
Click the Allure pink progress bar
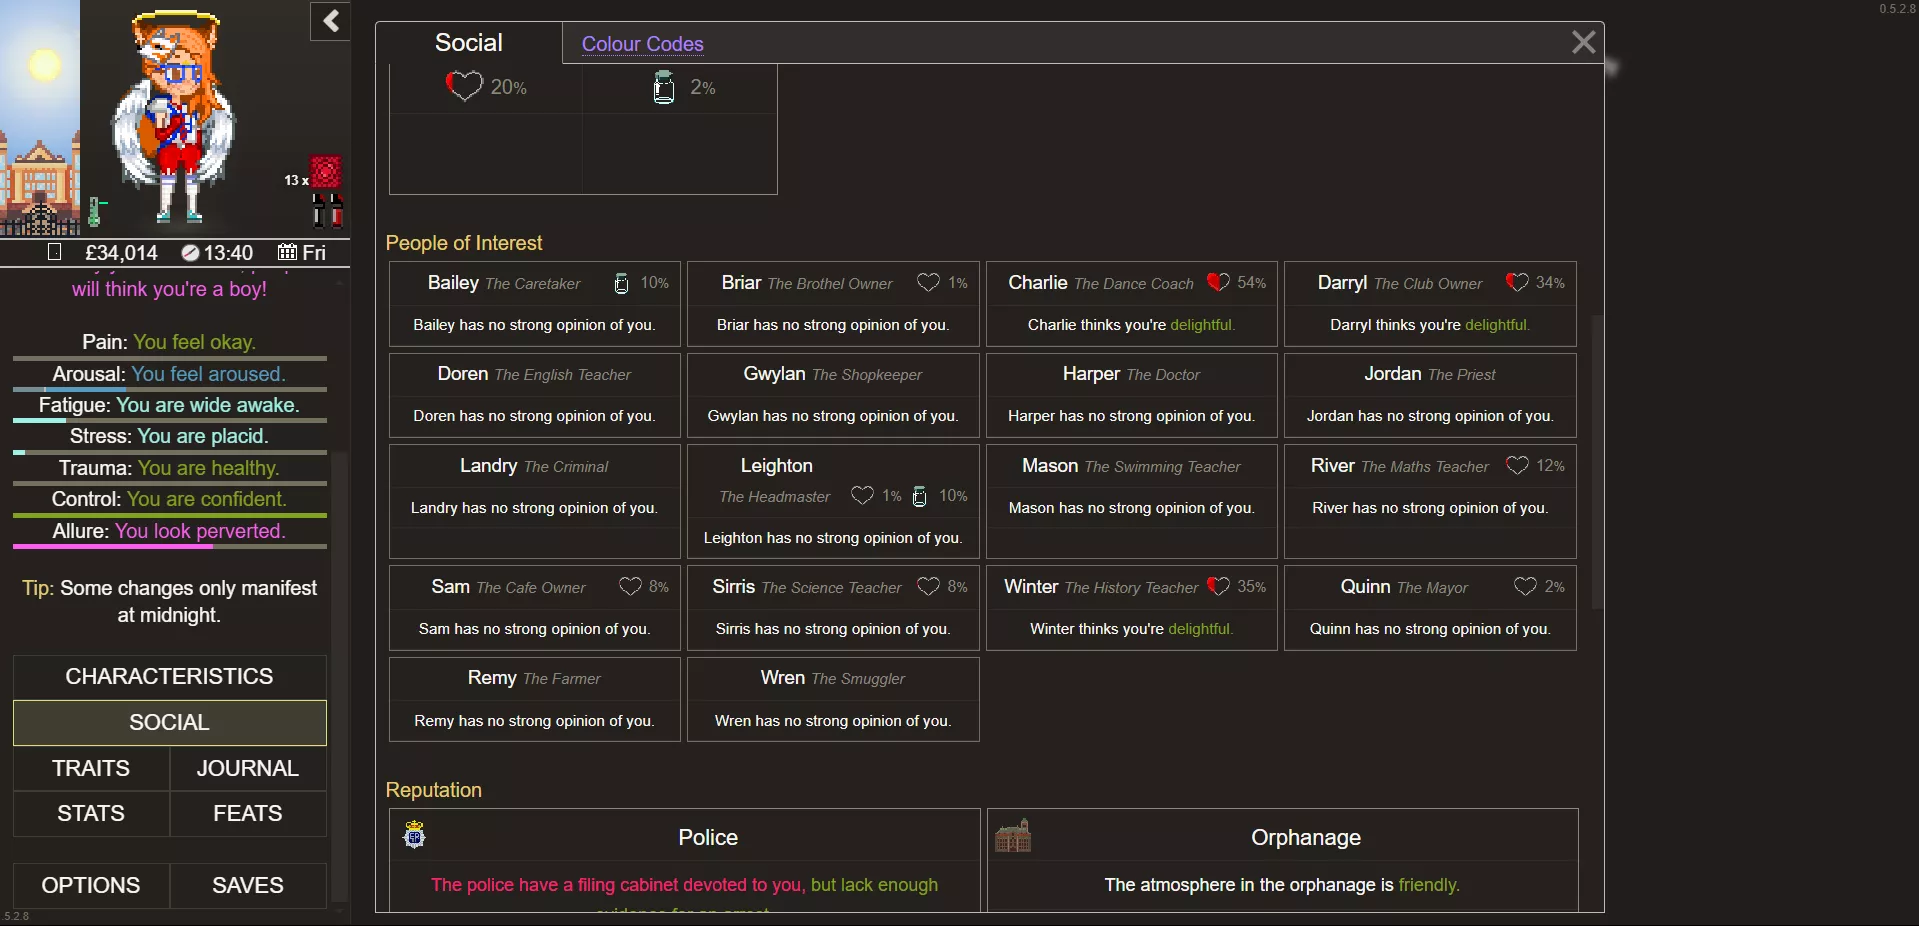[x=169, y=547]
